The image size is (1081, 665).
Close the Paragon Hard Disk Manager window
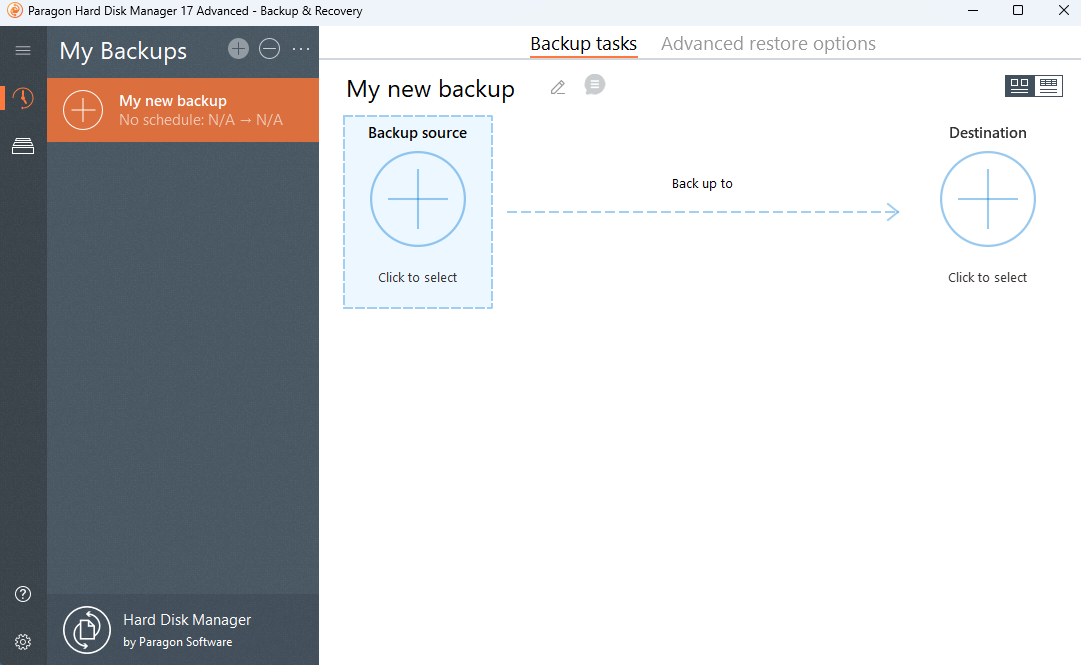point(1064,10)
